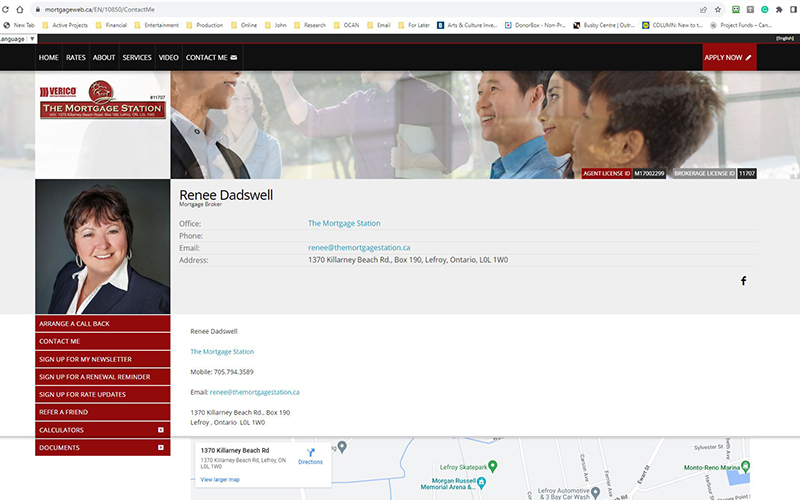Screen dimensions: 800x500
Task: Open the Online bookmarks folder
Action: (x=244, y=25)
